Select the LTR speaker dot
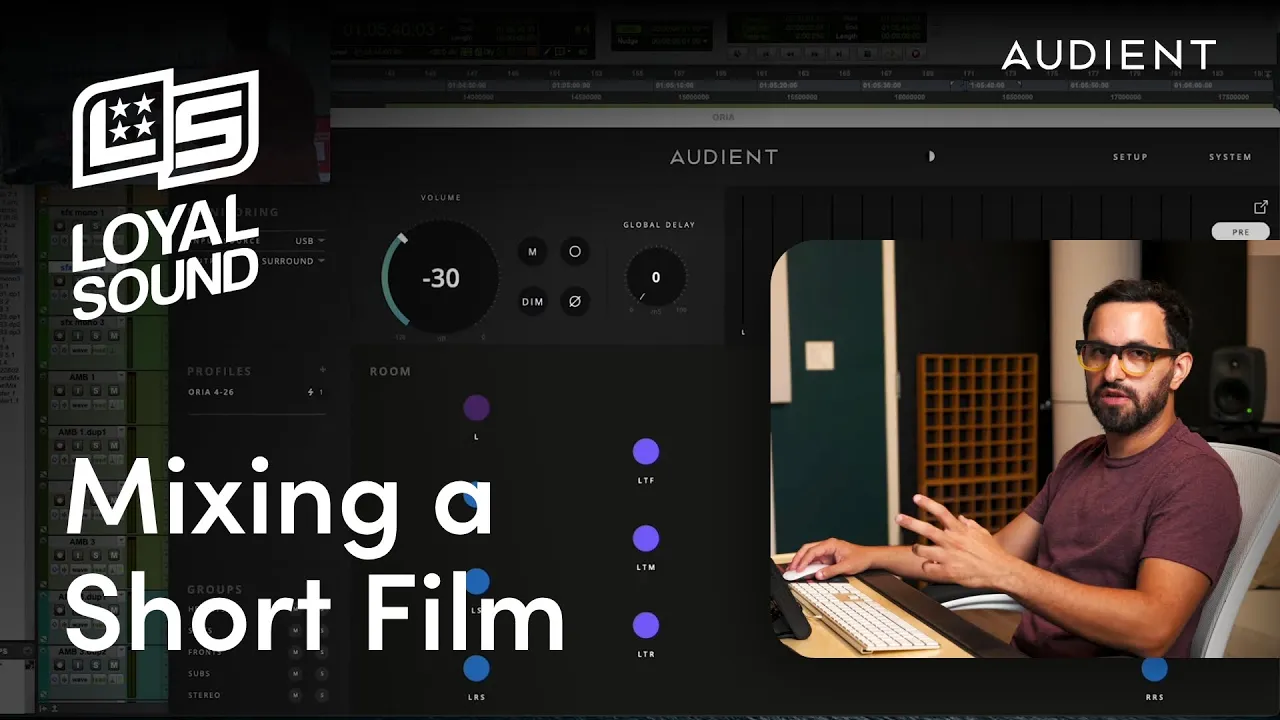The width and height of the screenshot is (1280, 720). [x=646, y=626]
